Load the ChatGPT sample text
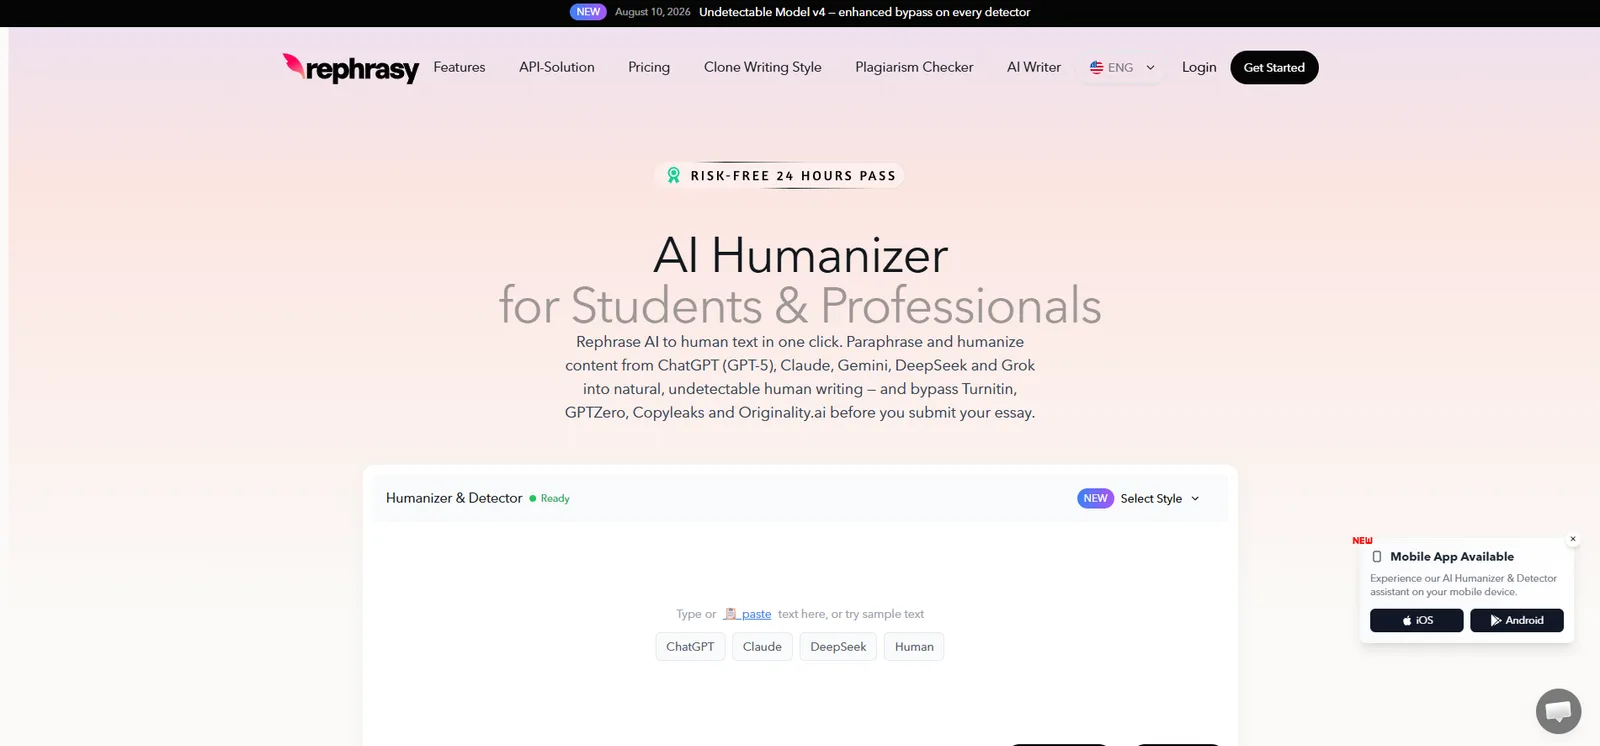The image size is (1600, 746). [690, 647]
